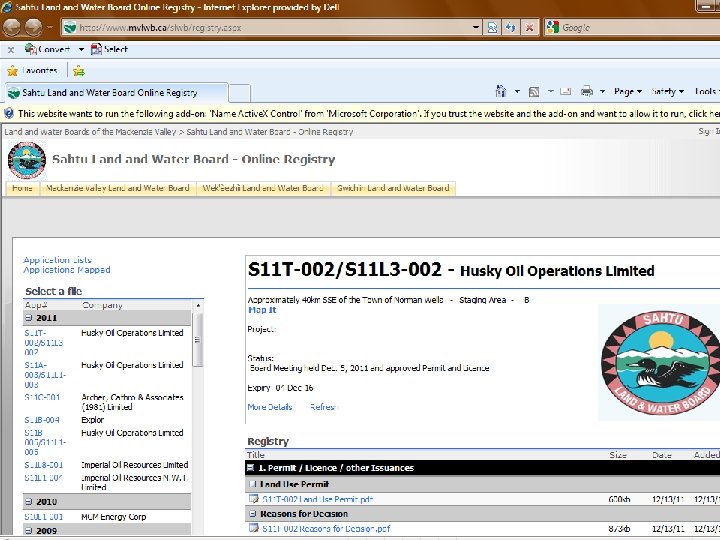720x540 pixels.
Task: Sort the file list by Company column header
Action: [x=102, y=305]
